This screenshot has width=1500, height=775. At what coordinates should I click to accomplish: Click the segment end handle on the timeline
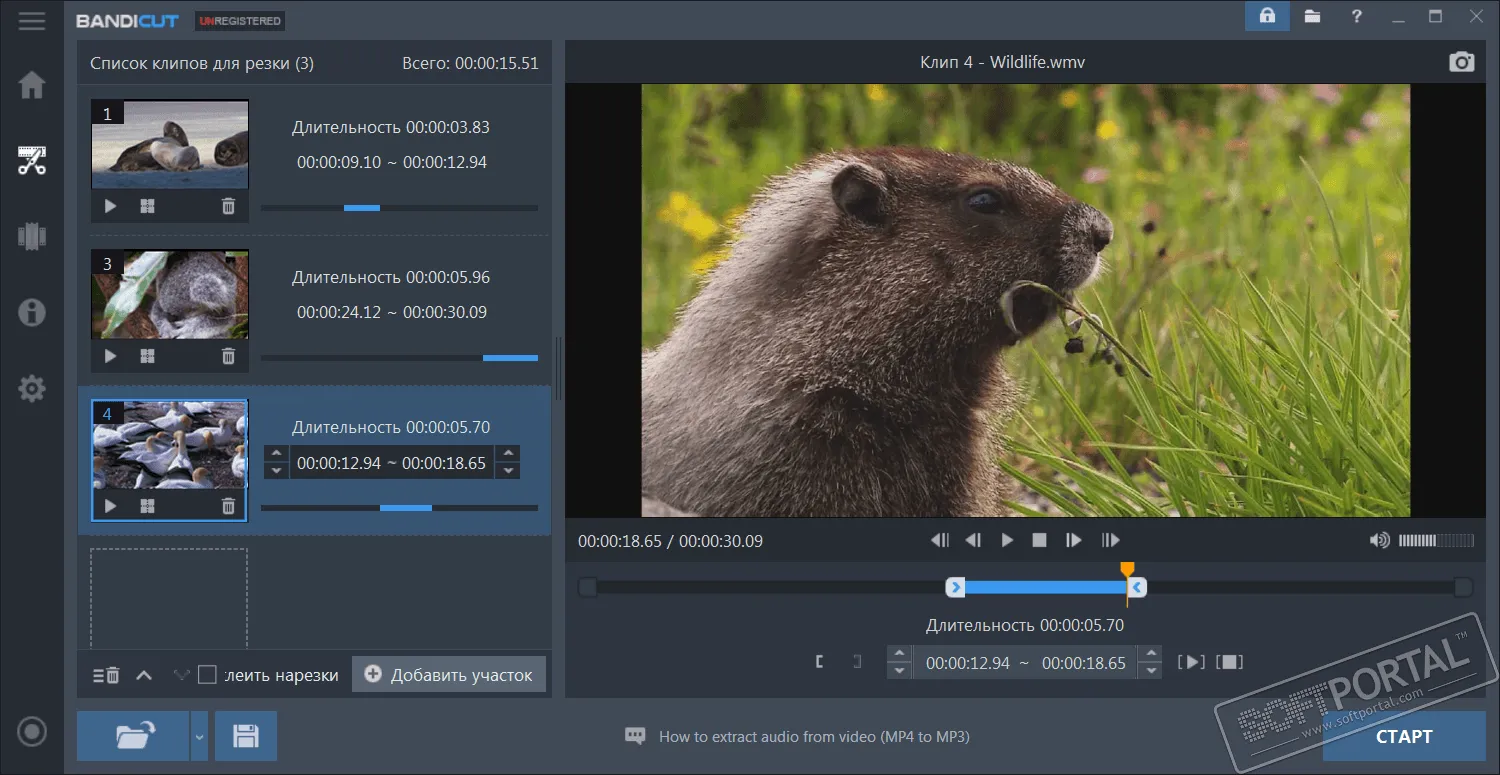click(1137, 587)
